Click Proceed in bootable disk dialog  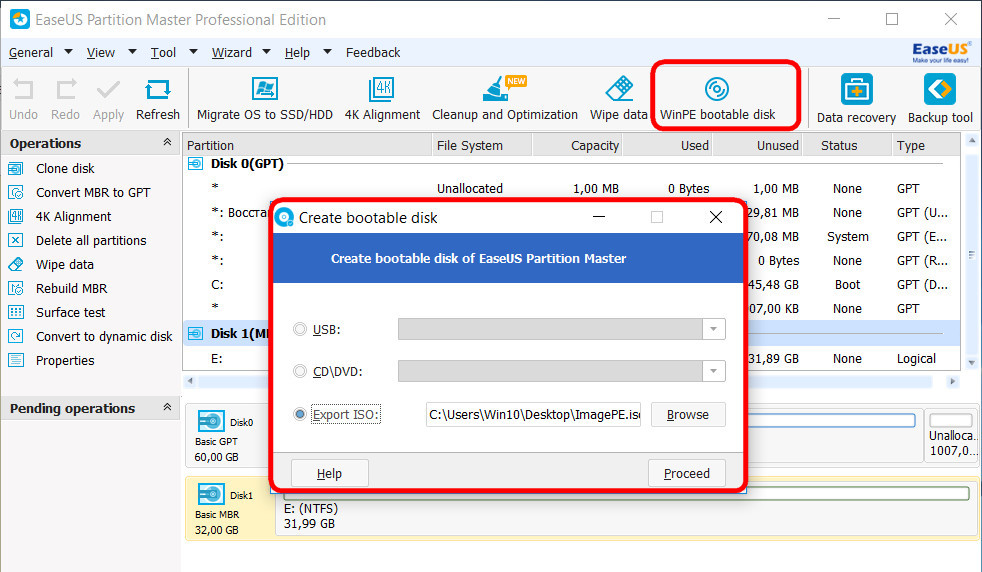pos(686,473)
